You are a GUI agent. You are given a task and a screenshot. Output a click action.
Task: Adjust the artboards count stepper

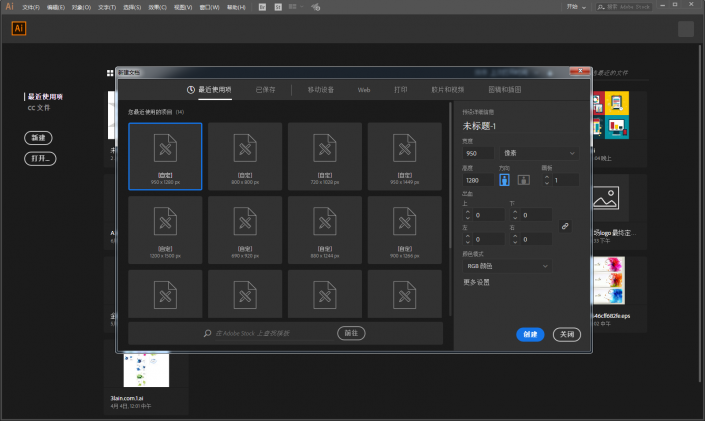click(x=547, y=180)
